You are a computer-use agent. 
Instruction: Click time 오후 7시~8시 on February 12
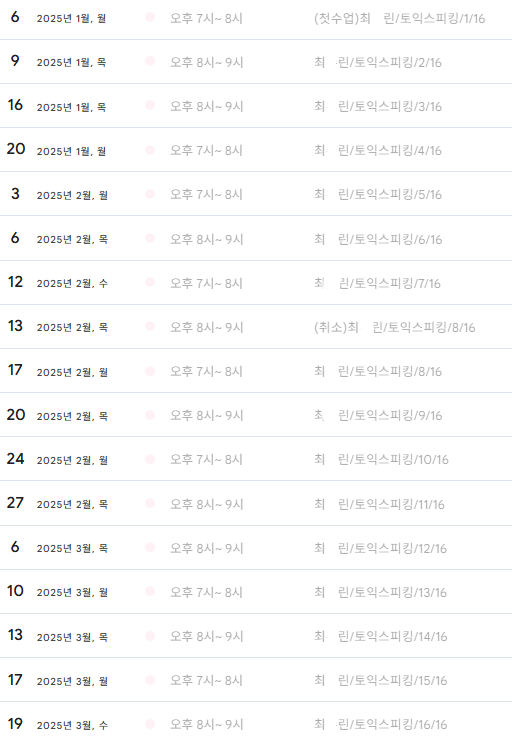(206, 283)
